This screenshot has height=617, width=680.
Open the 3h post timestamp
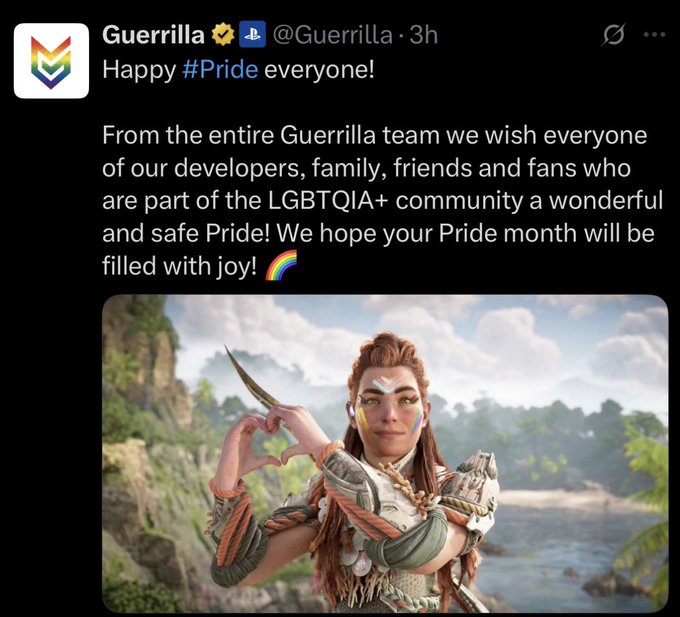[x=424, y=35]
